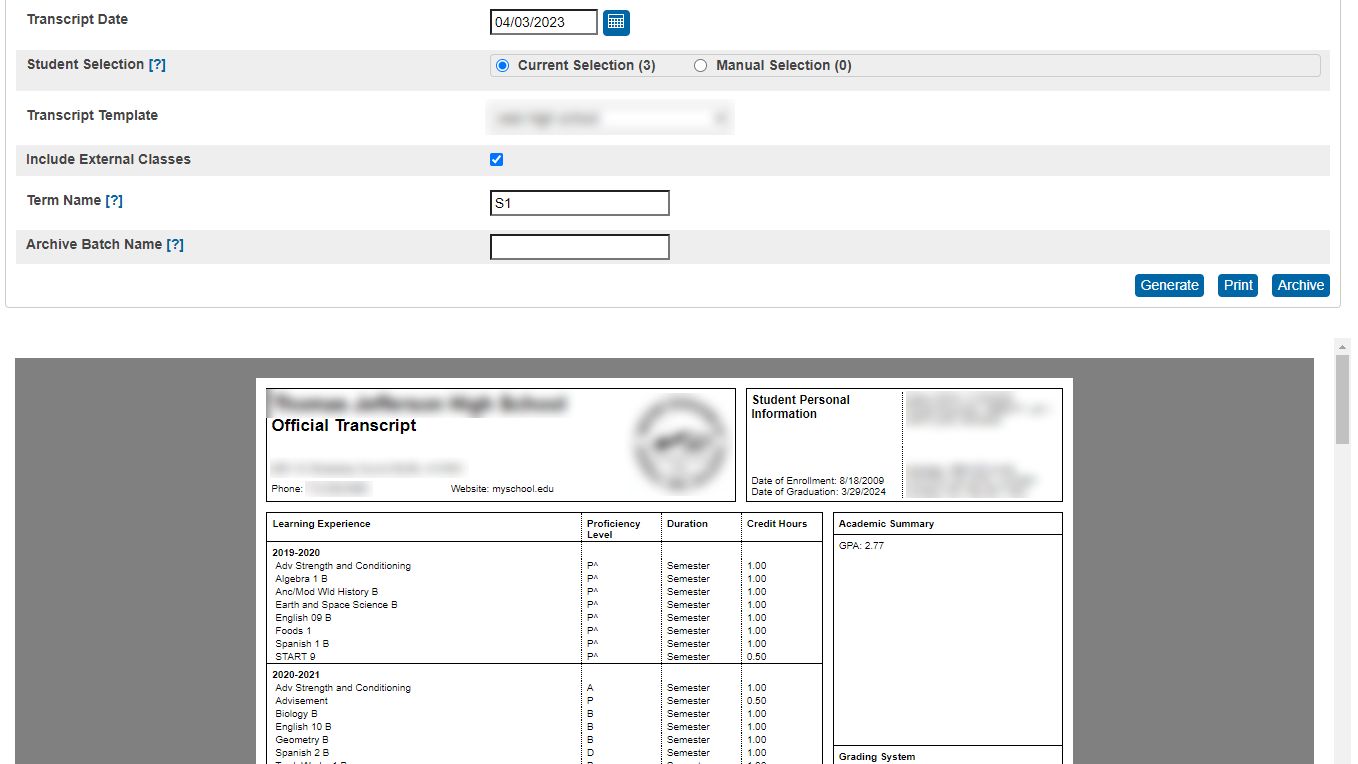This screenshot has height=764, width=1358.
Task: Click the Learning Experience column header
Action: click(x=321, y=523)
